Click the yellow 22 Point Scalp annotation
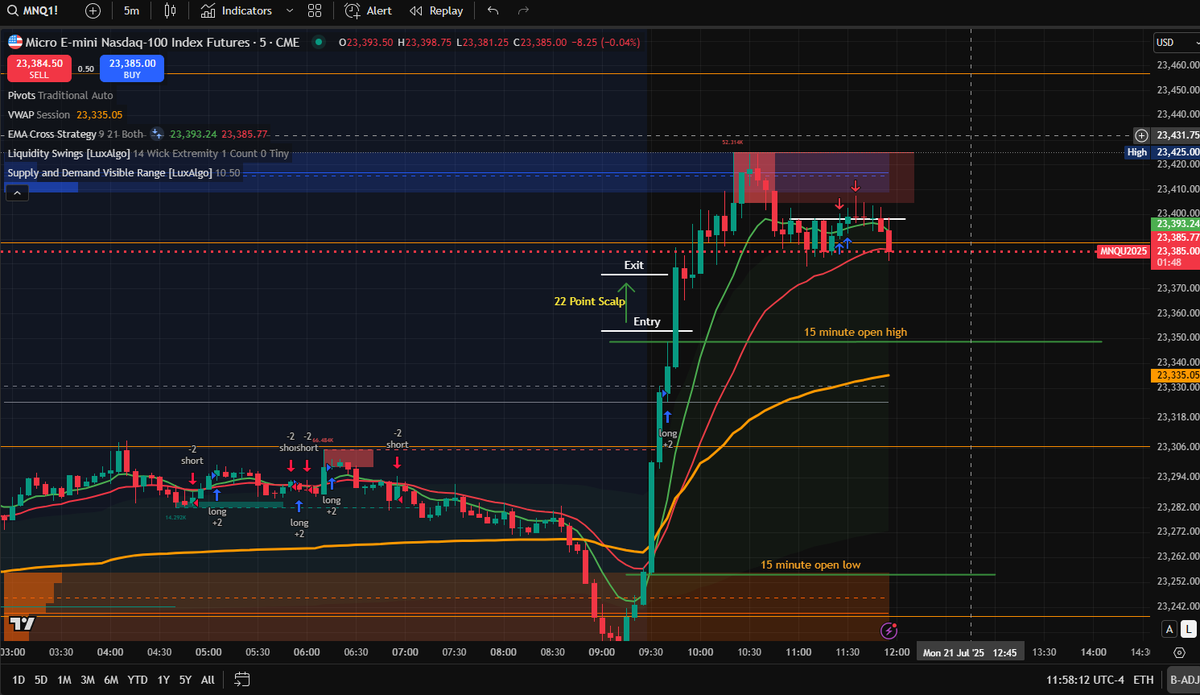The width and height of the screenshot is (1200, 695). [x=590, y=301]
